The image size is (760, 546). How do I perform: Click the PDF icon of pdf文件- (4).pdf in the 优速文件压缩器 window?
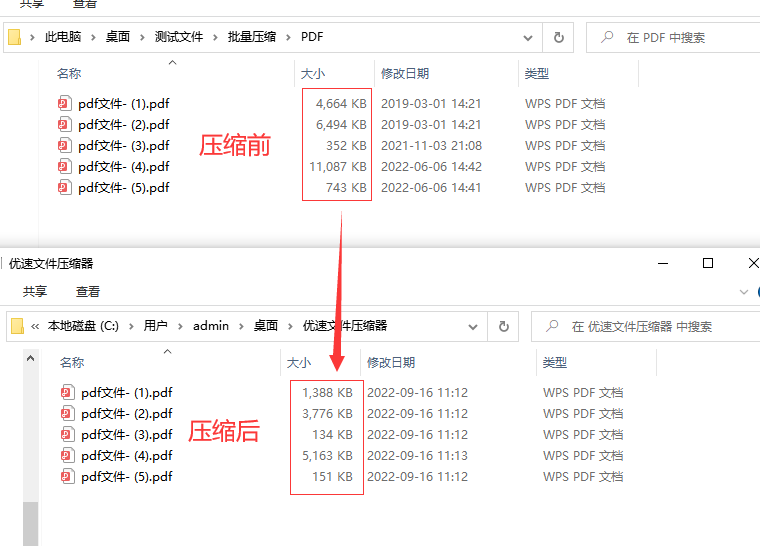point(67,455)
